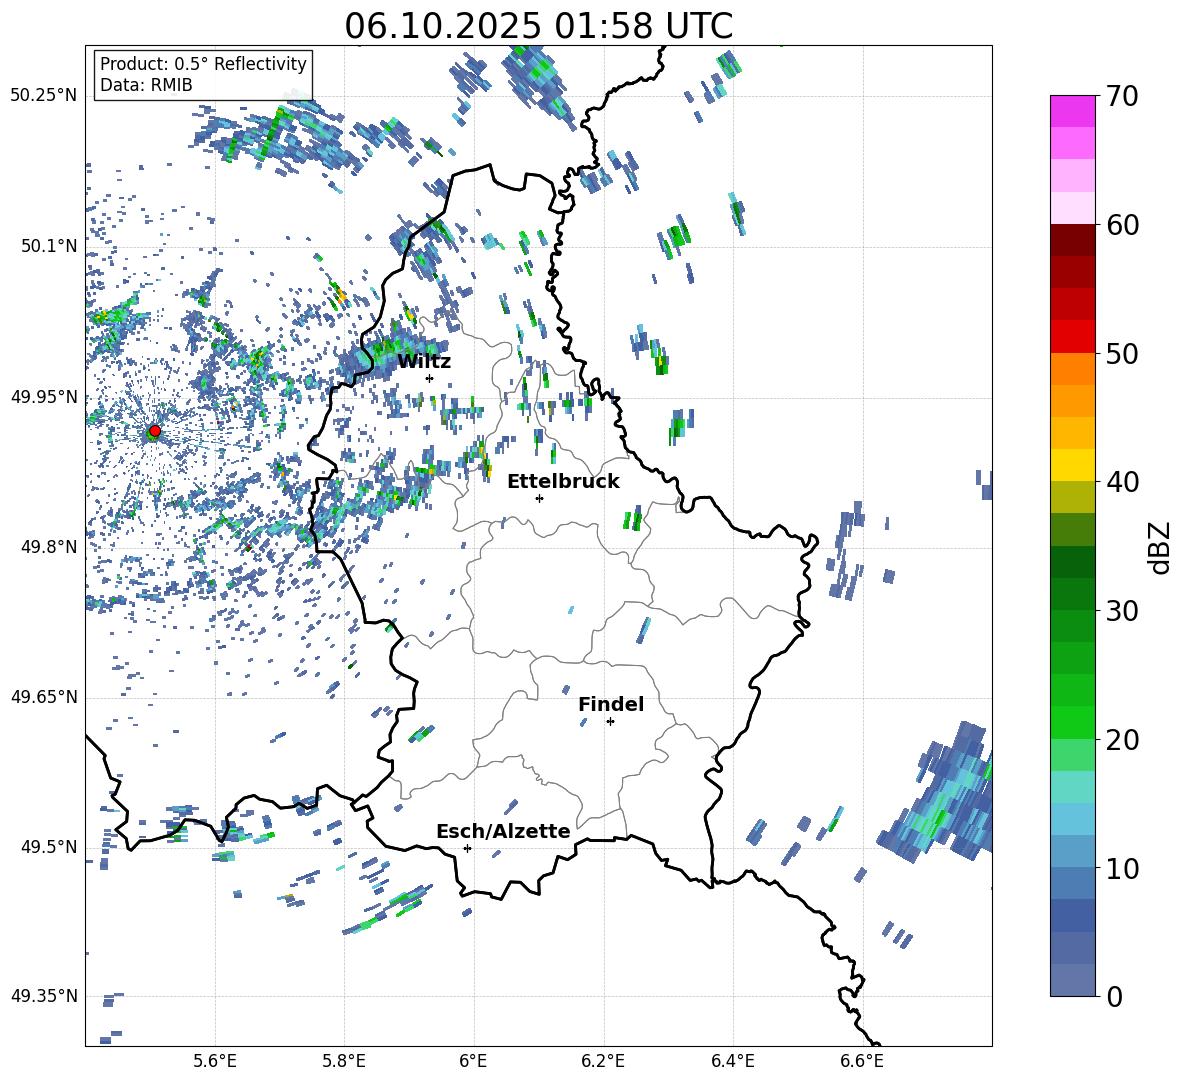Click the 49.8°N latitude label
The height and width of the screenshot is (1081, 1184).
[x=49, y=547]
